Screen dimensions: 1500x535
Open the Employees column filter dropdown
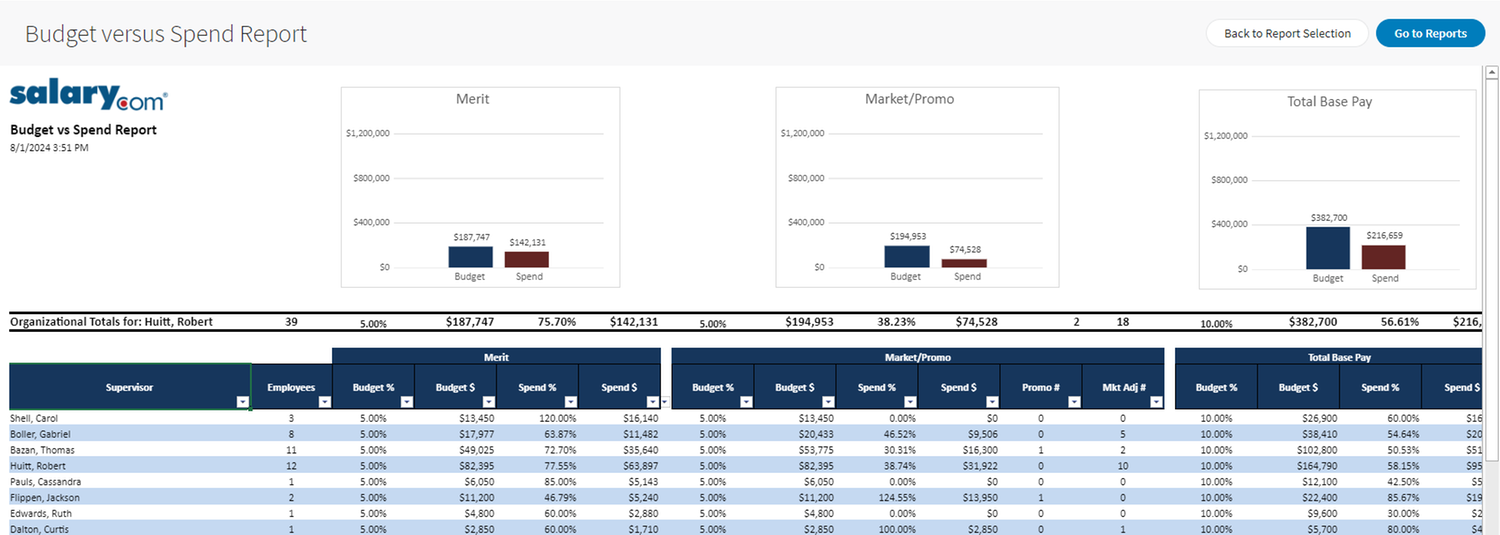(x=323, y=402)
